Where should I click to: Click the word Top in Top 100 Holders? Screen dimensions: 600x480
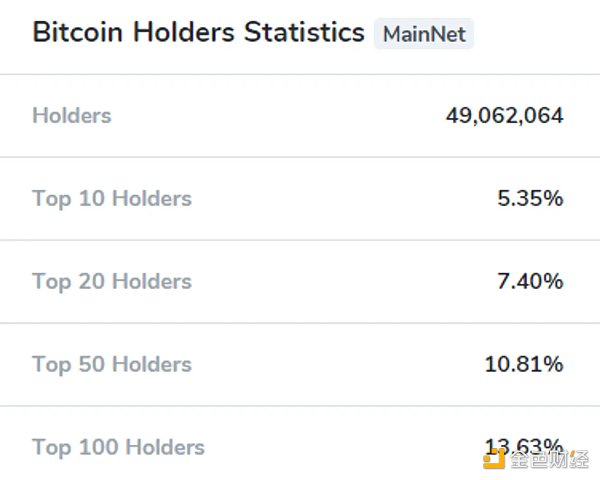pyautogui.click(x=51, y=447)
